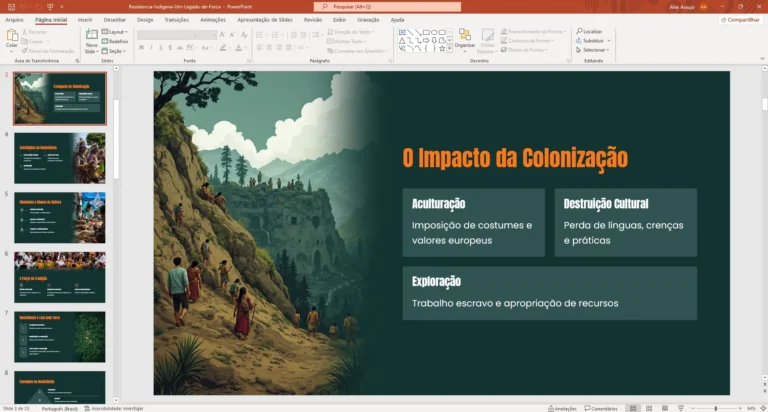This screenshot has height=412, width=768.
Task: Expand the shapes gallery more arrow
Action: [x=450, y=48]
